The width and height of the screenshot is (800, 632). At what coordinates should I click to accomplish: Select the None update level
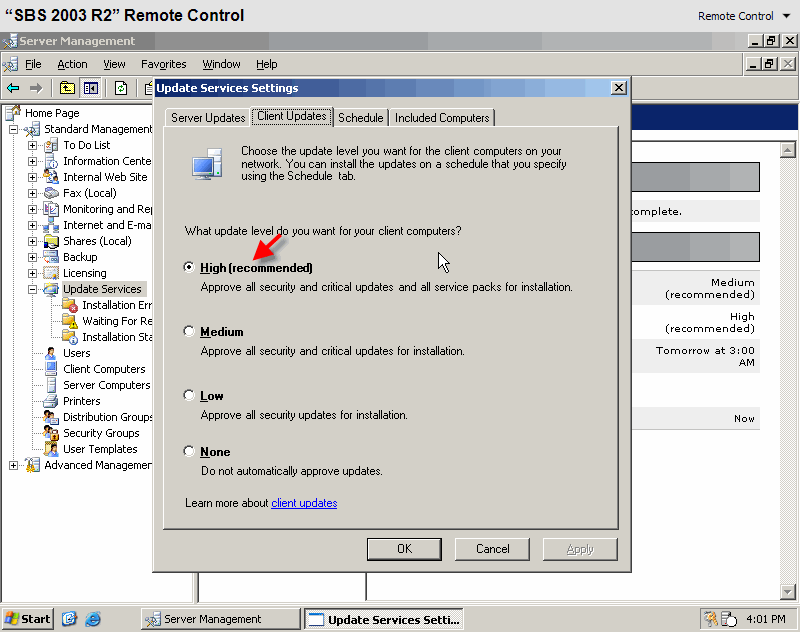(x=189, y=451)
